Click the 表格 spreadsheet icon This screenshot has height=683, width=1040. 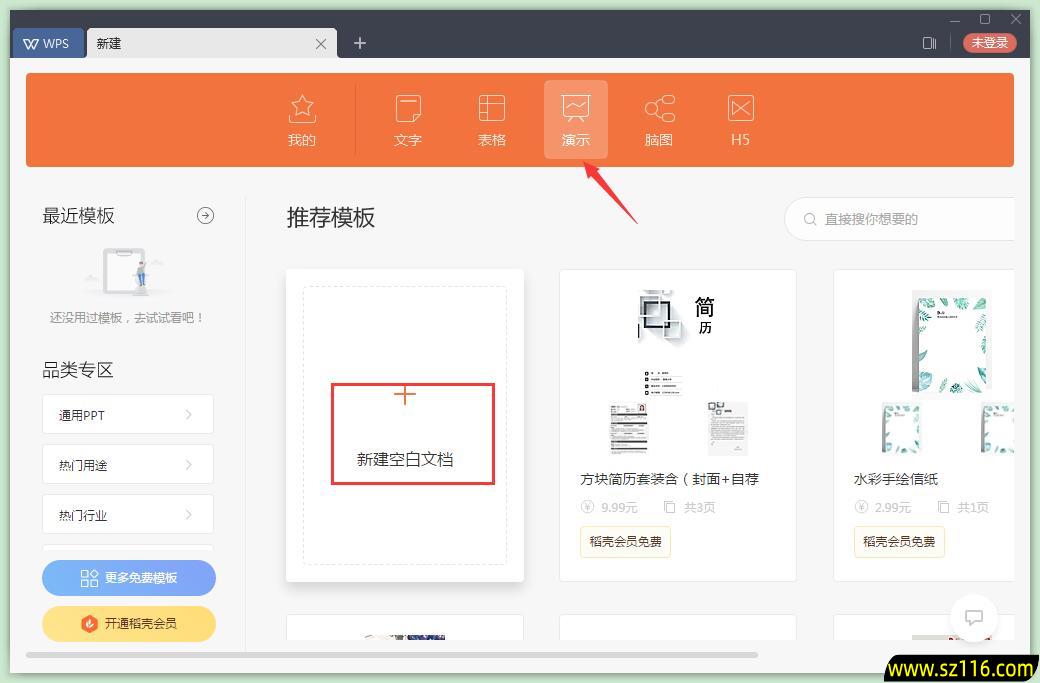click(x=491, y=119)
